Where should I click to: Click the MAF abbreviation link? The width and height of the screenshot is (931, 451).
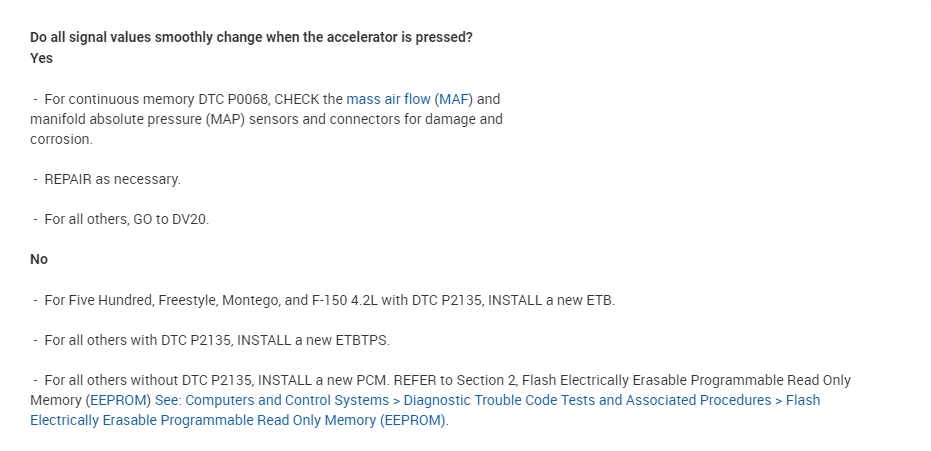coord(454,99)
